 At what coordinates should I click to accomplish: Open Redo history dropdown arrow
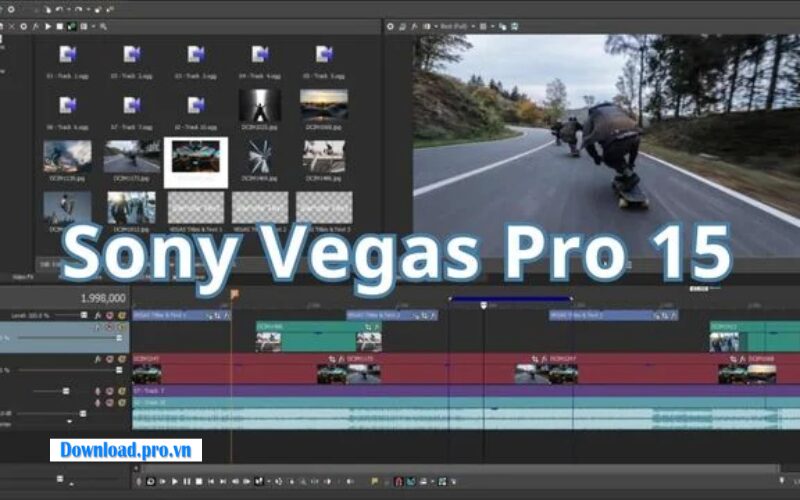[88, 9]
